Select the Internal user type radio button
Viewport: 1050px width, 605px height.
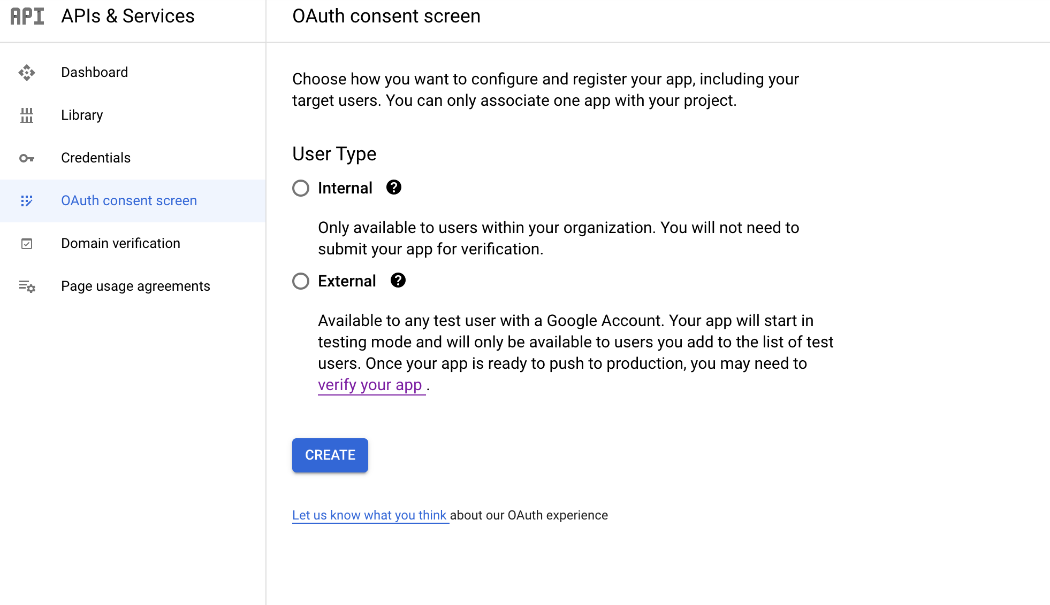click(300, 187)
